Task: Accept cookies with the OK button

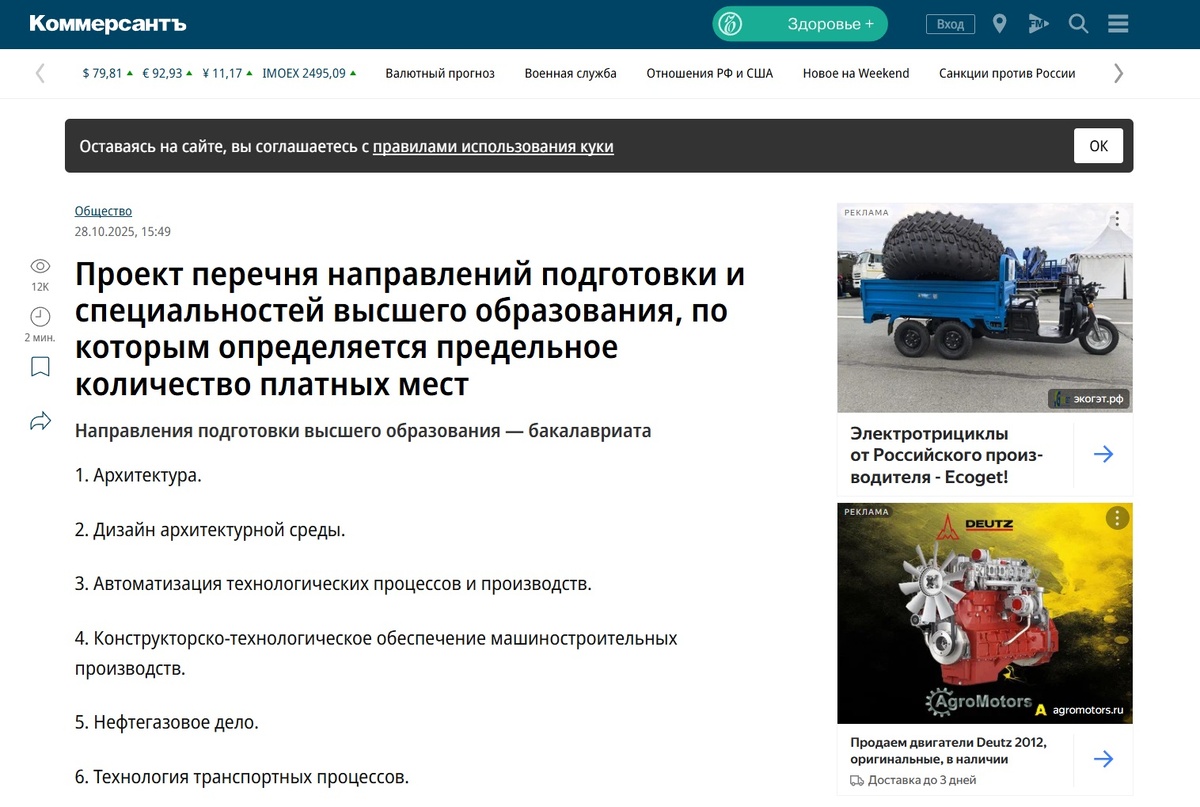Action: pos(1097,146)
